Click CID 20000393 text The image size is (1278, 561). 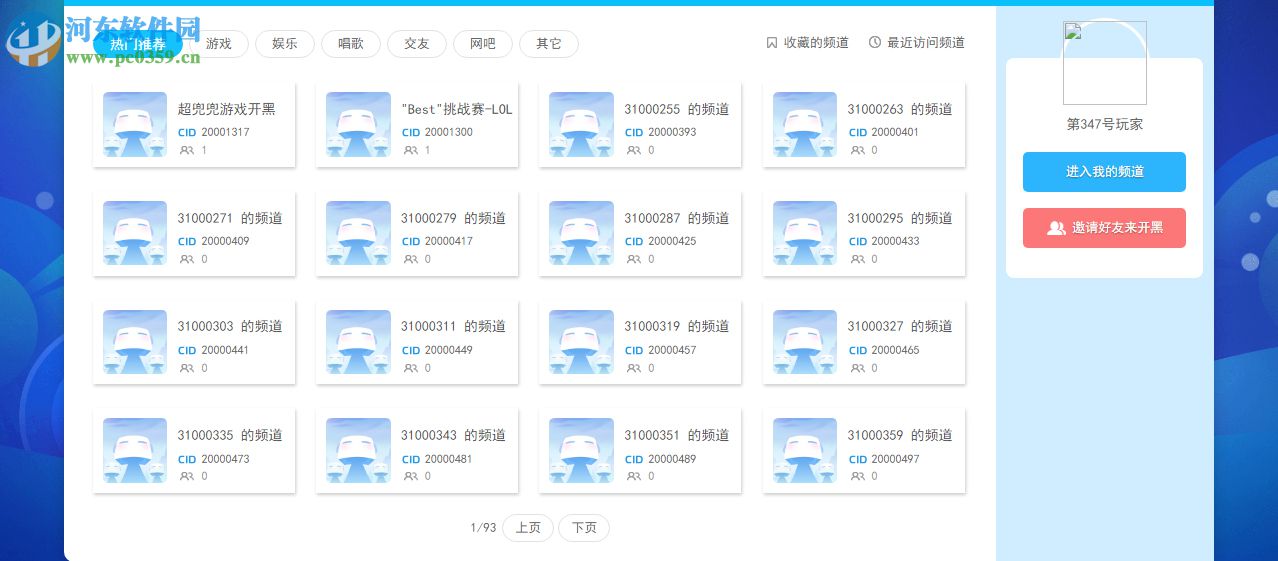pos(660,132)
